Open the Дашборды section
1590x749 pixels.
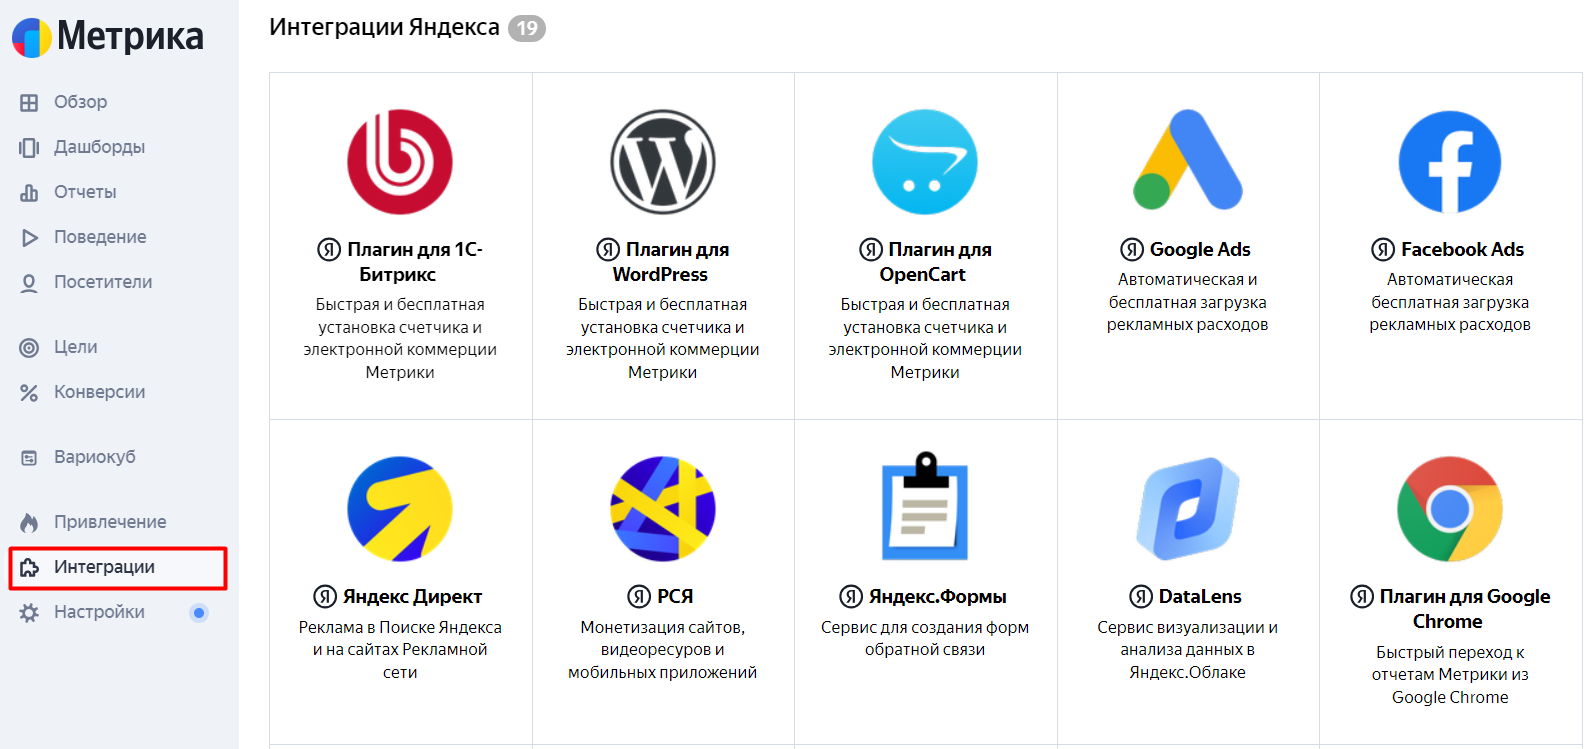click(x=99, y=147)
